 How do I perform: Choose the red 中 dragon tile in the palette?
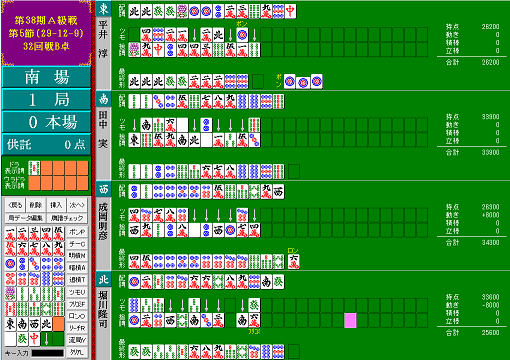[x=34, y=339]
